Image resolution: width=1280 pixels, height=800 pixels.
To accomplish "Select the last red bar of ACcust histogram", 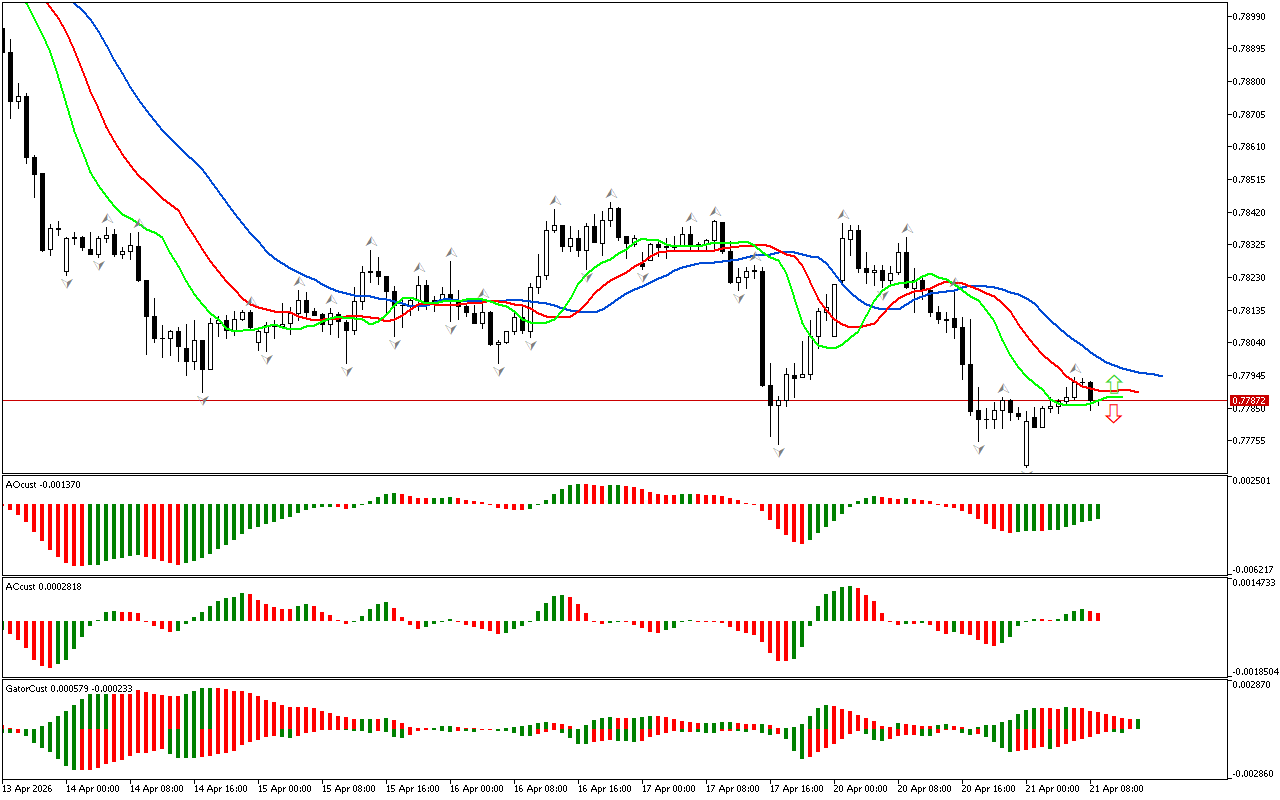I will point(1097,617).
